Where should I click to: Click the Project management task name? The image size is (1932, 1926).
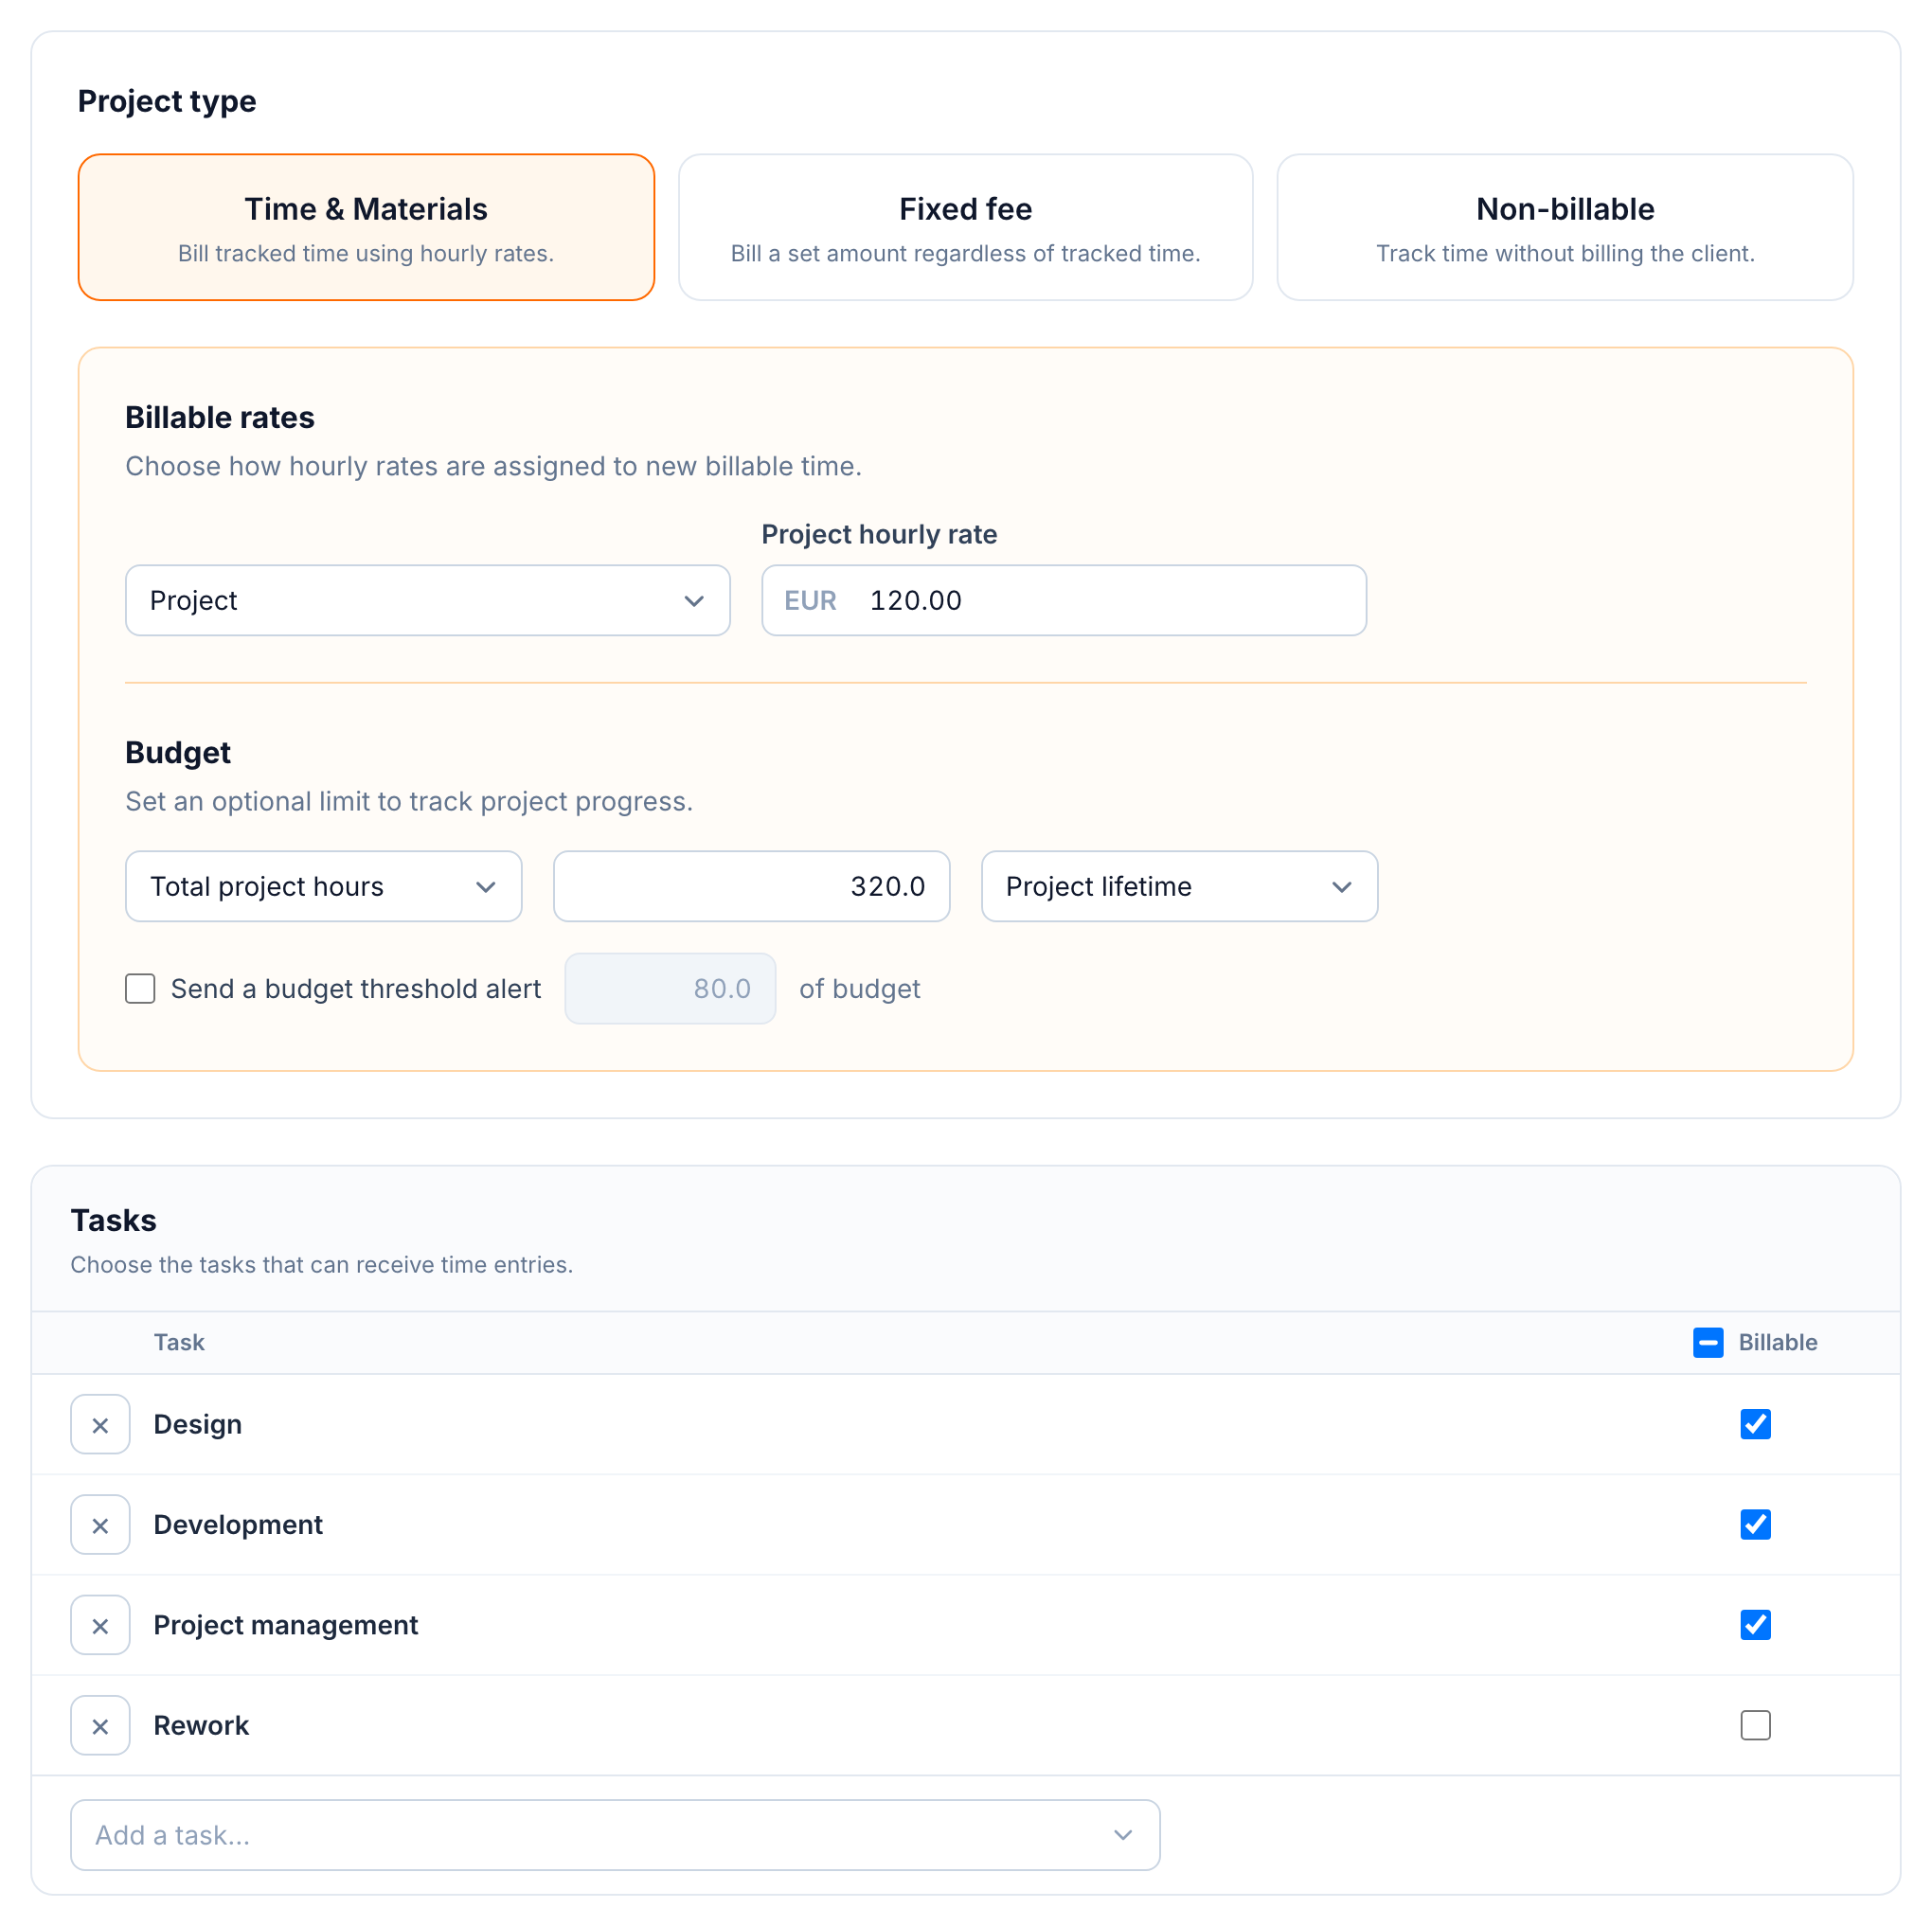point(285,1625)
